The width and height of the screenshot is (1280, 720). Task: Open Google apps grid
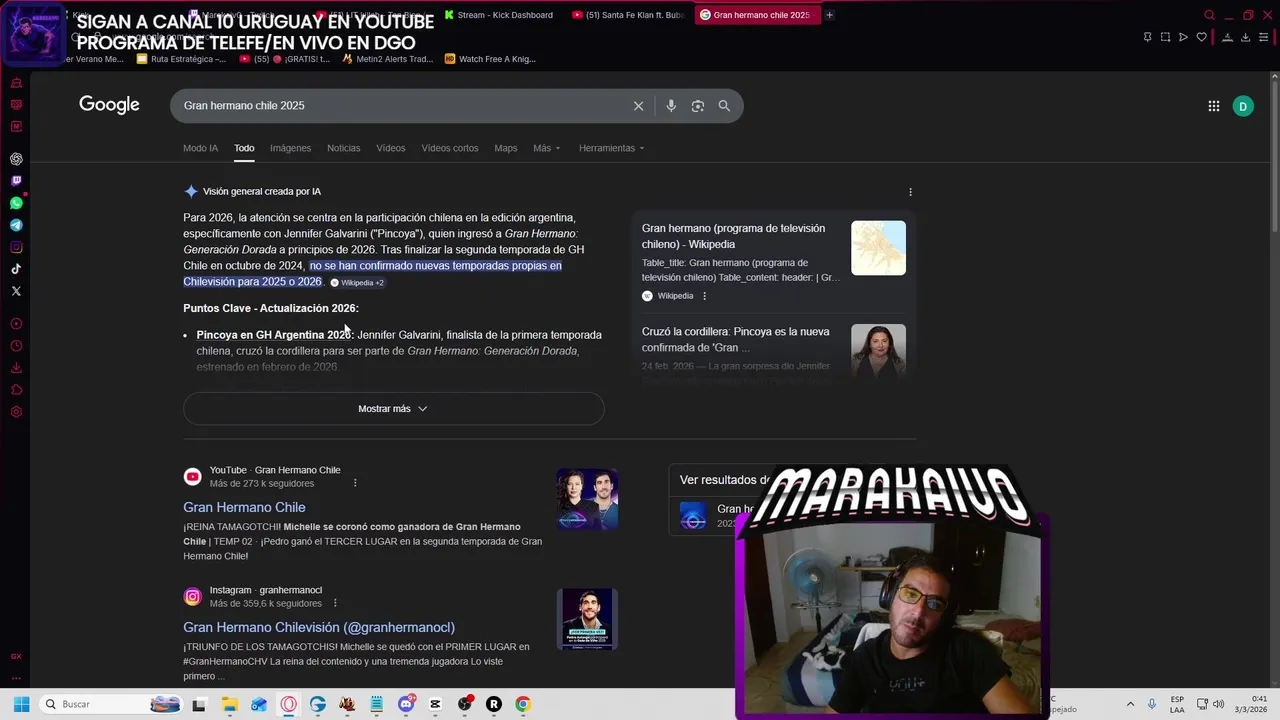click(x=1213, y=106)
